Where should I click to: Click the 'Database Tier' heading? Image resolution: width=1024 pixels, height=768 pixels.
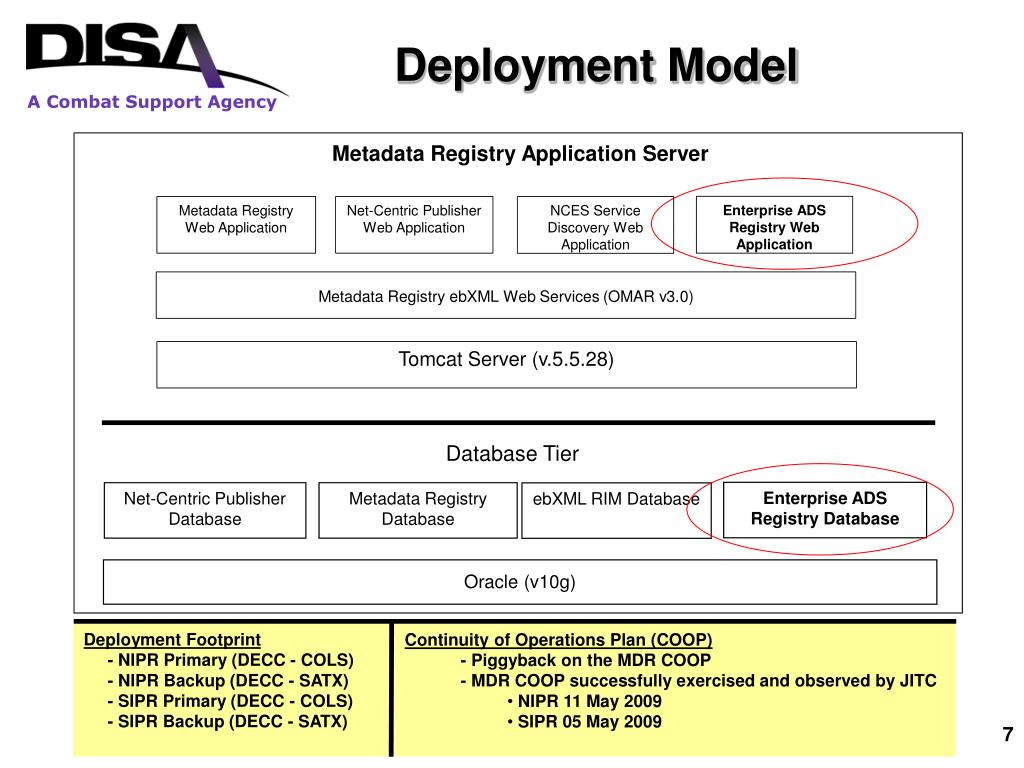click(x=512, y=453)
